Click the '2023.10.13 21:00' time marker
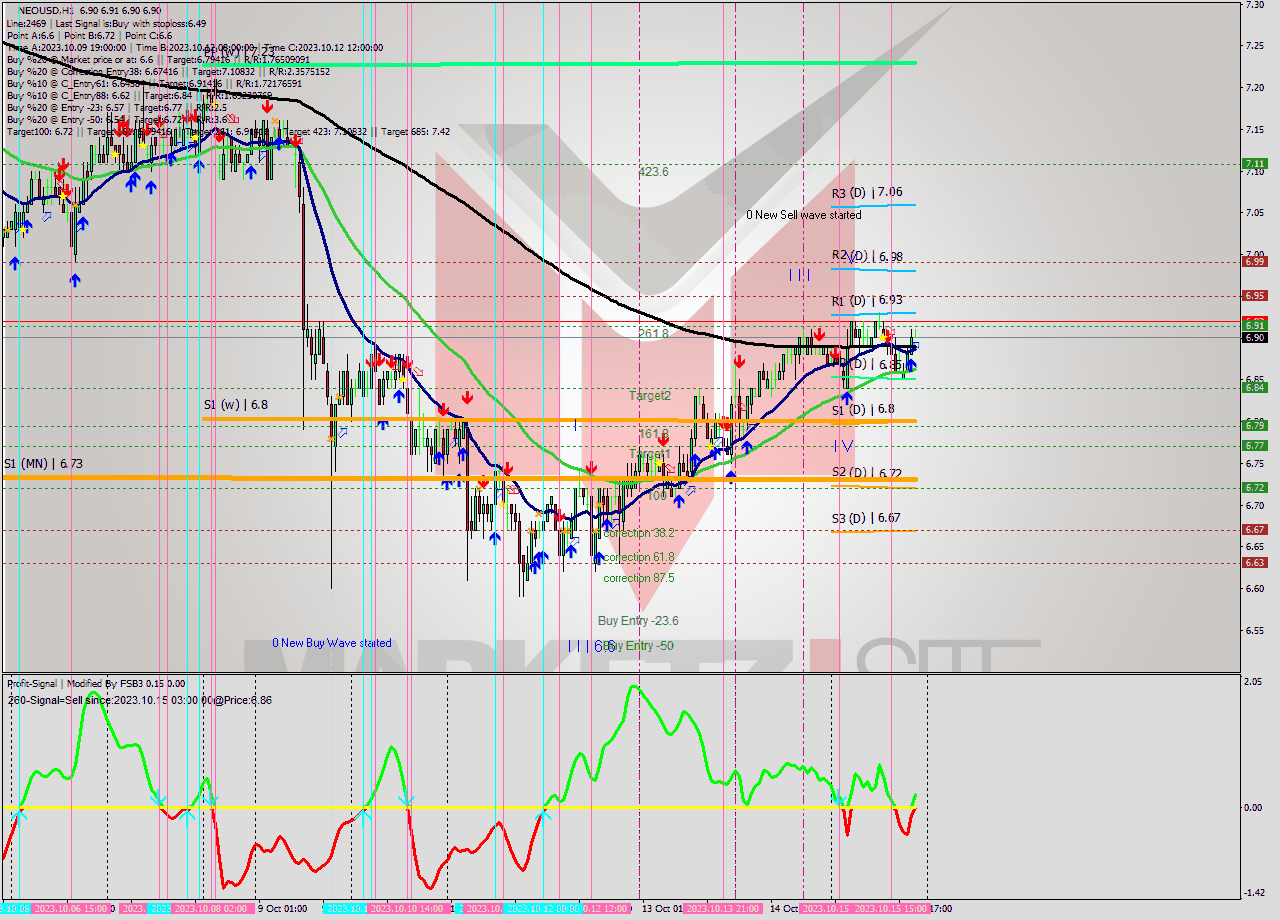 725,909
